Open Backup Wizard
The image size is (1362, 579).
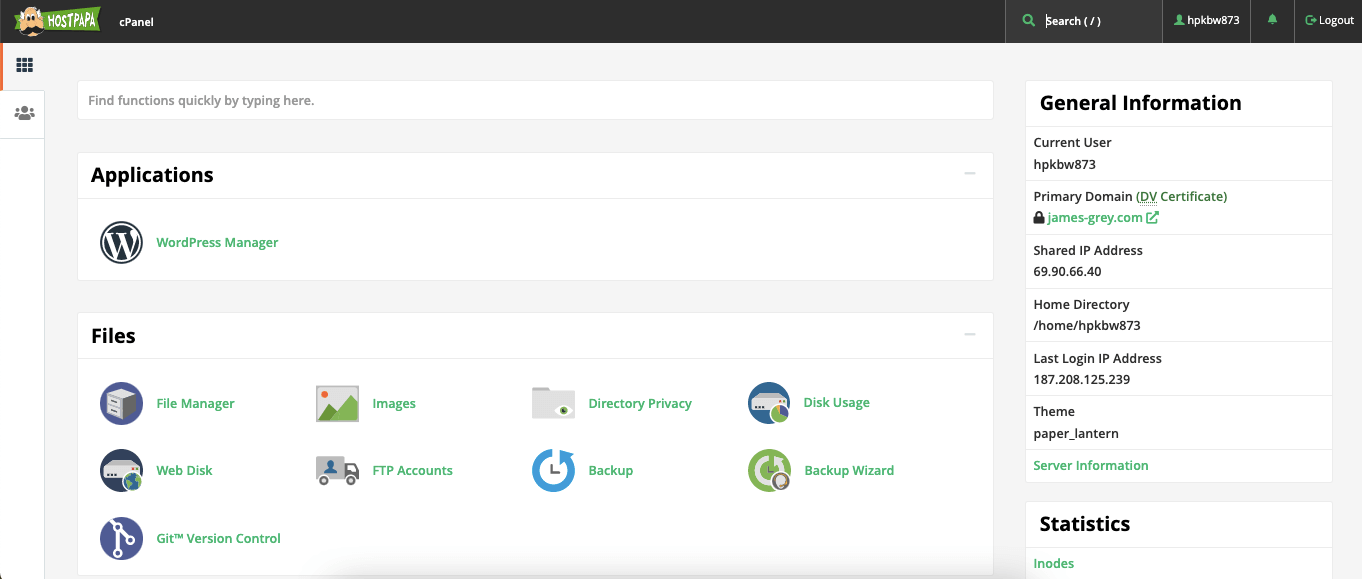(x=768, y=470)
